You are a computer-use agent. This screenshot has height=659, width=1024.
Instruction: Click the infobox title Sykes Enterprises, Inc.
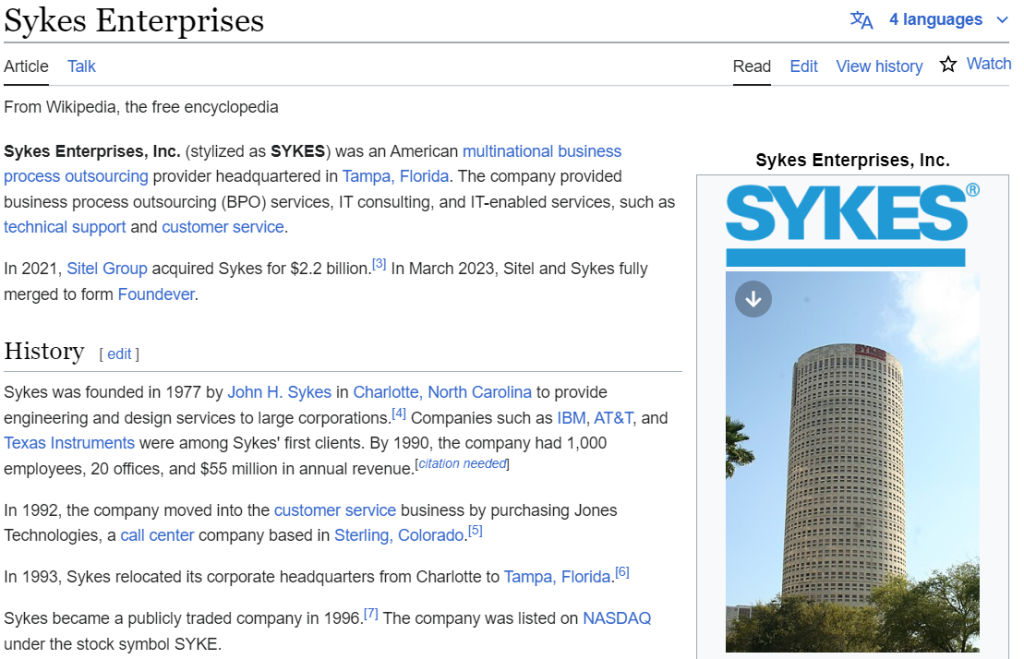pos(852,160)
